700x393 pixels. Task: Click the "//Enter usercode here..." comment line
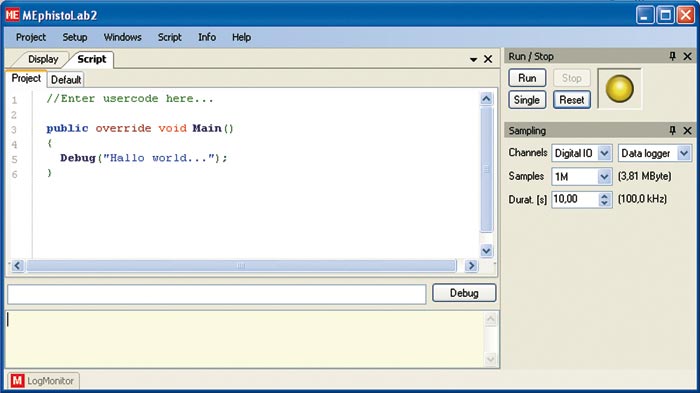click(130, 99)
